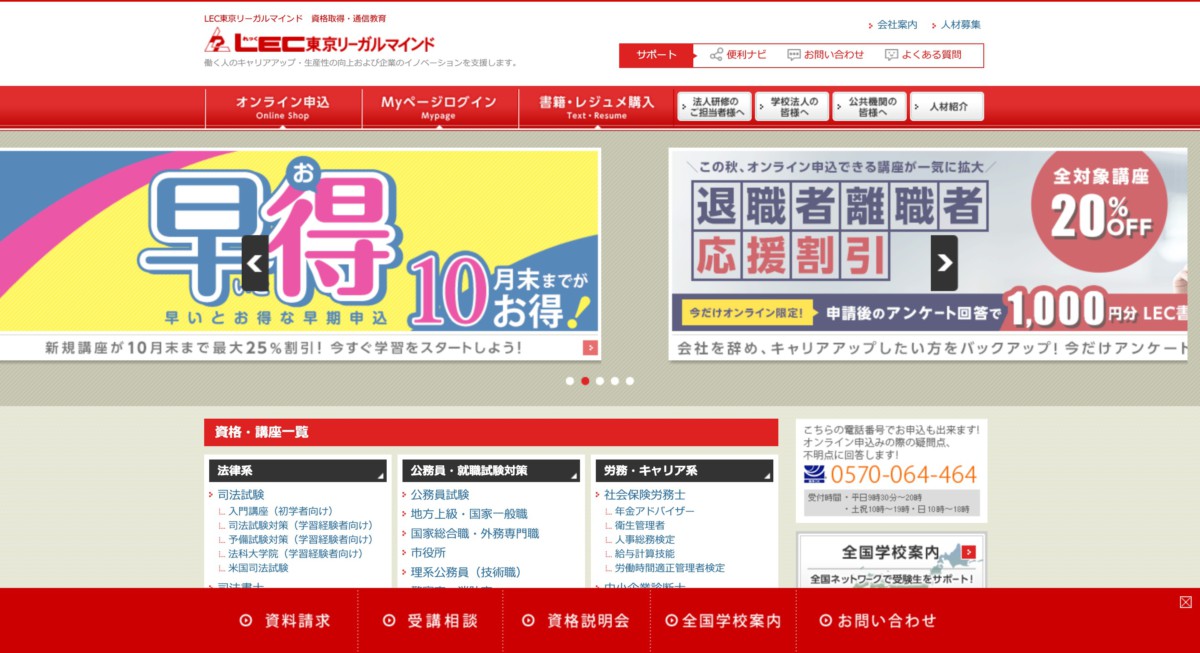Viewport: 1200px width, 653px height.
Task: Click the 公共機関の皆様へ button
Action: [869, 107]
